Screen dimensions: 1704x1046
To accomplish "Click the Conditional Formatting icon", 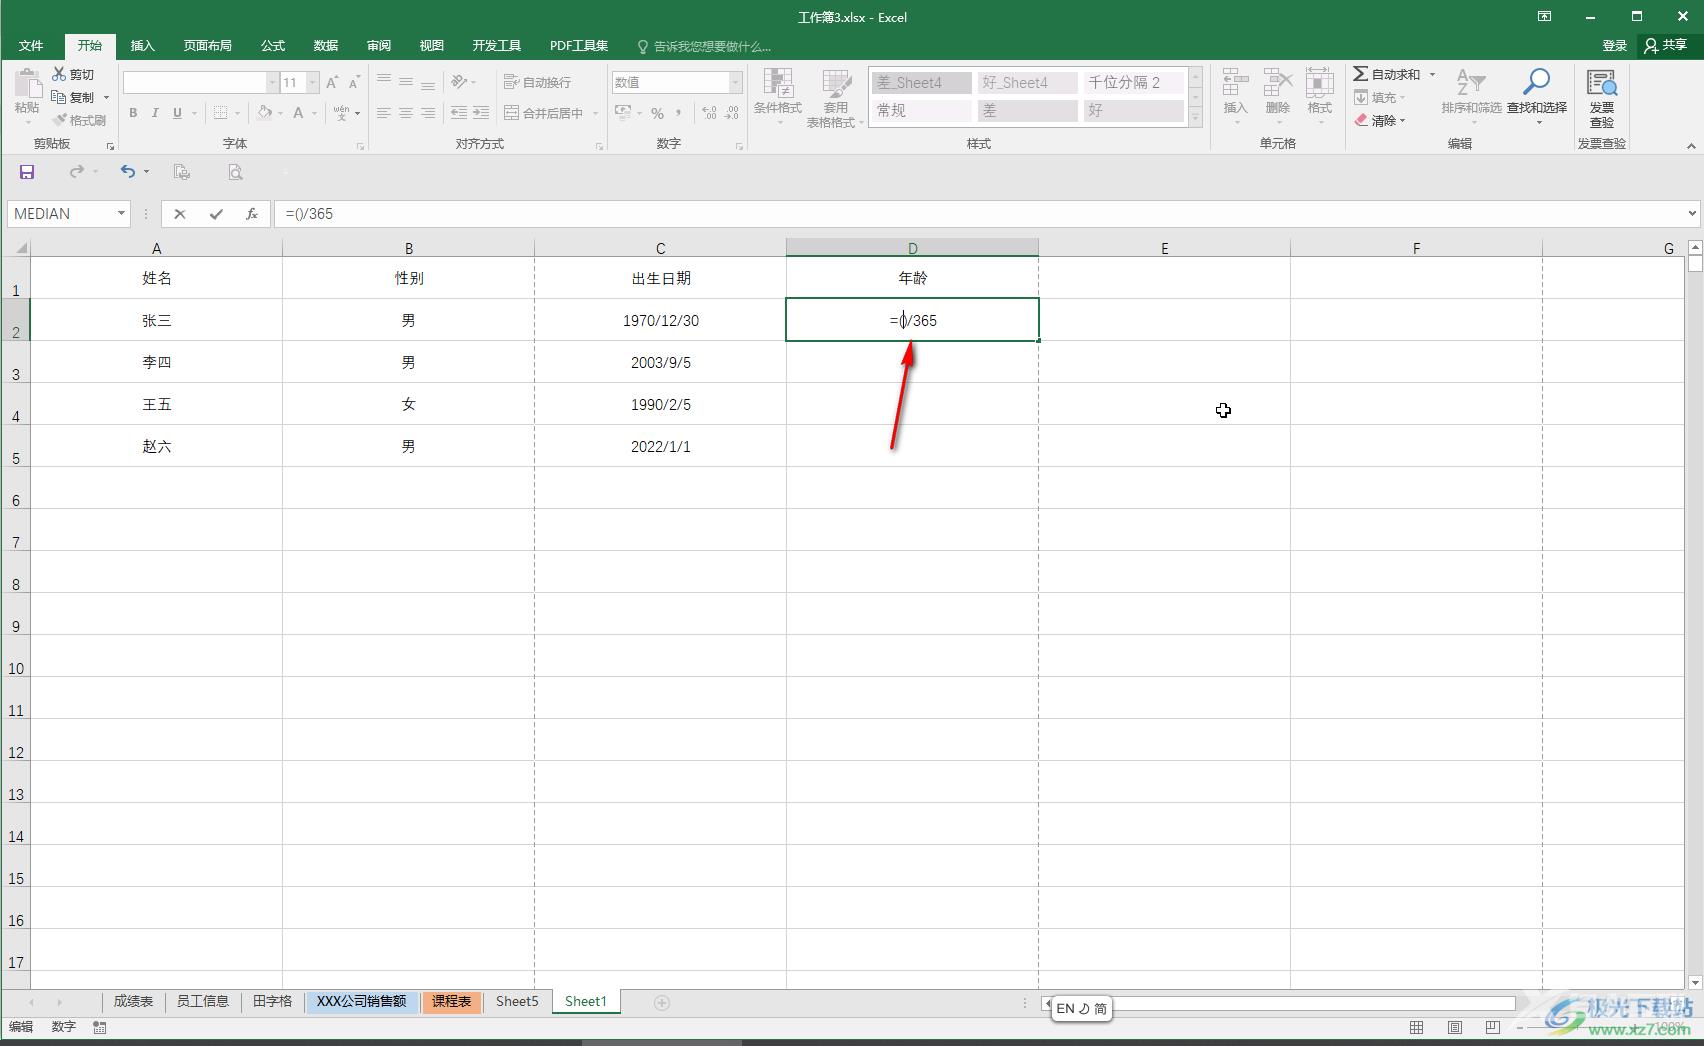I will [x=778, y=84].
